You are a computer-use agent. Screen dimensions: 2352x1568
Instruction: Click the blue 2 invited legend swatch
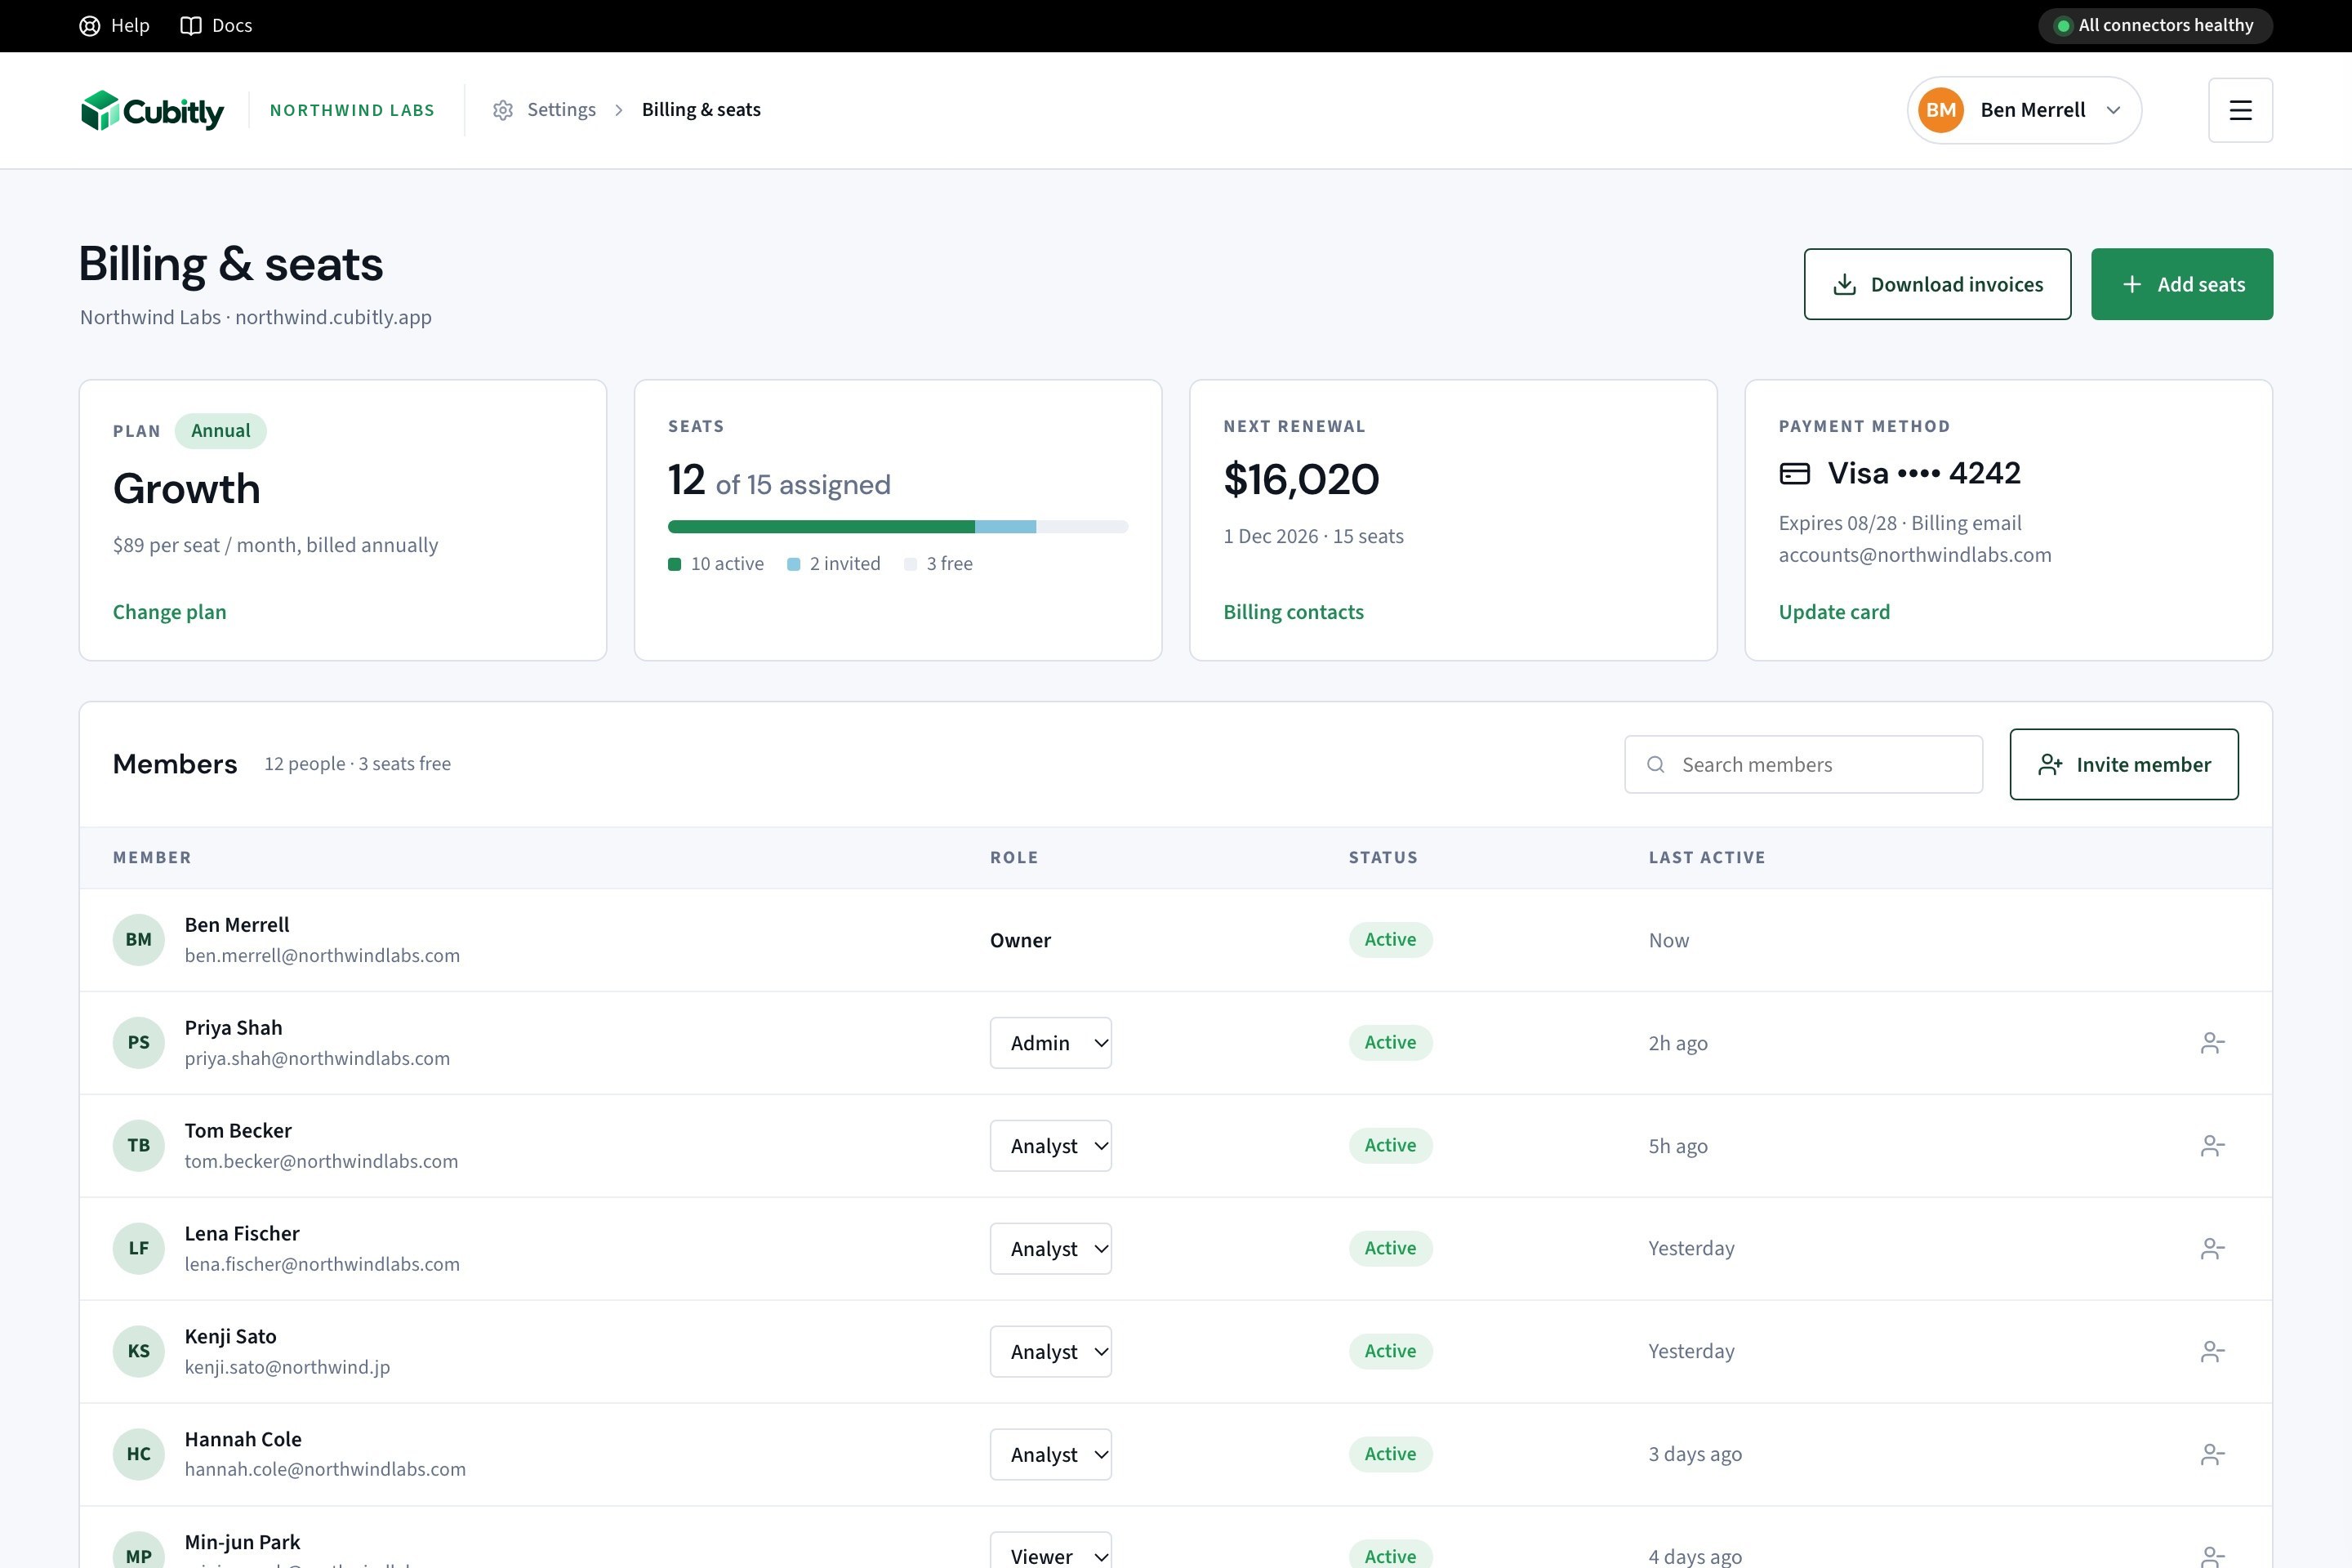794,564
